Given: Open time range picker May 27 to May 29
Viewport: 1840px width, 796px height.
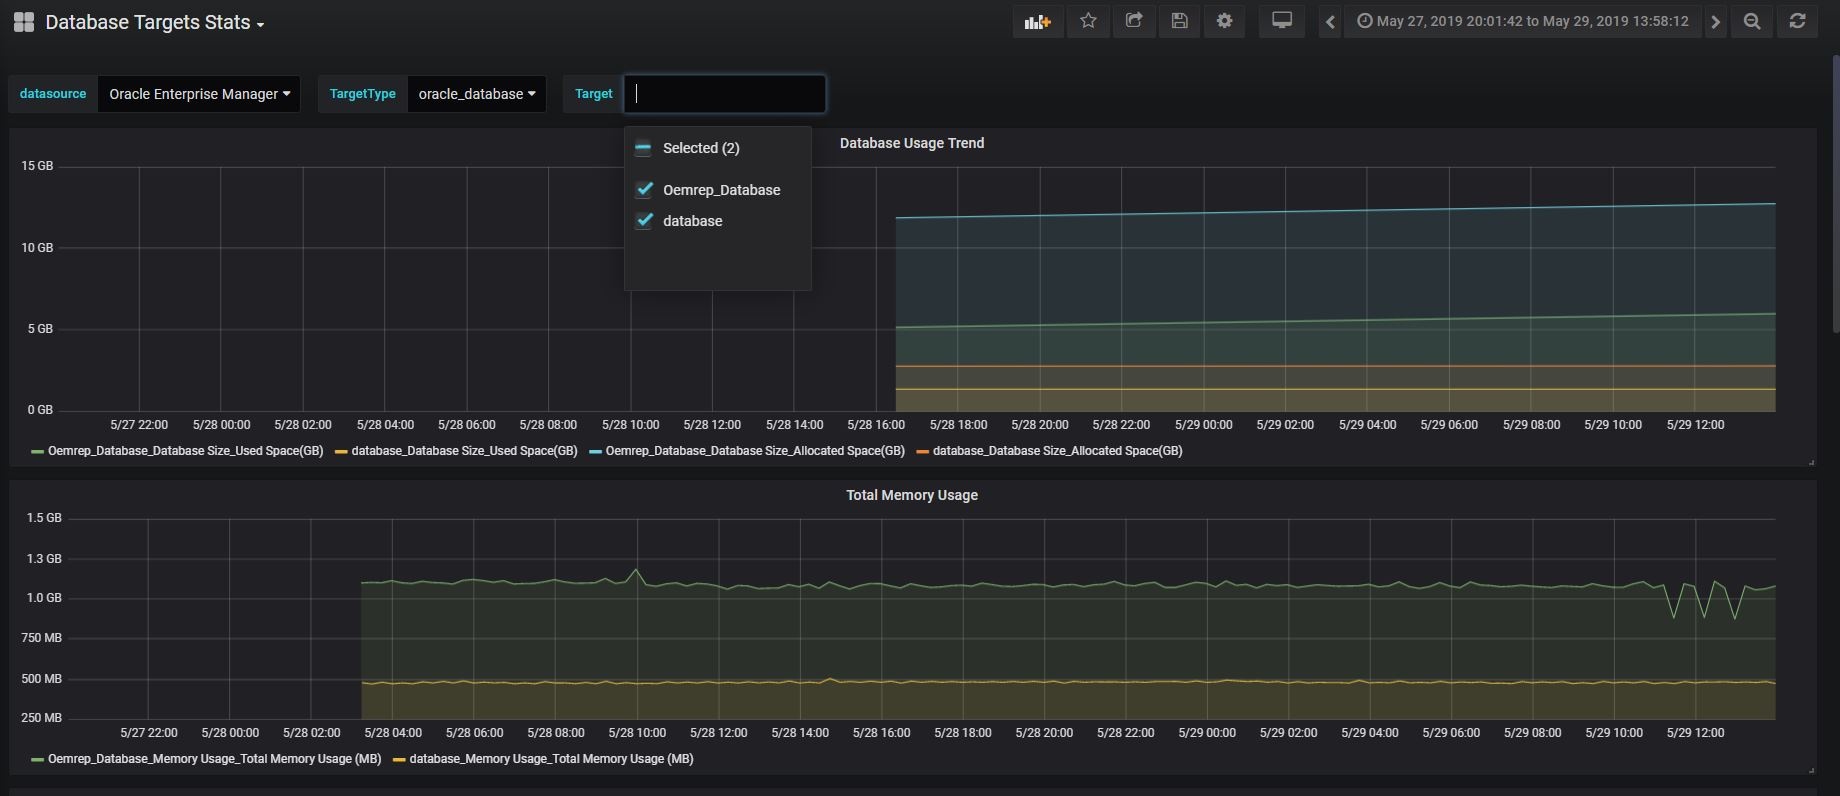Looking at the screenshot, I should coord(1522,21).
